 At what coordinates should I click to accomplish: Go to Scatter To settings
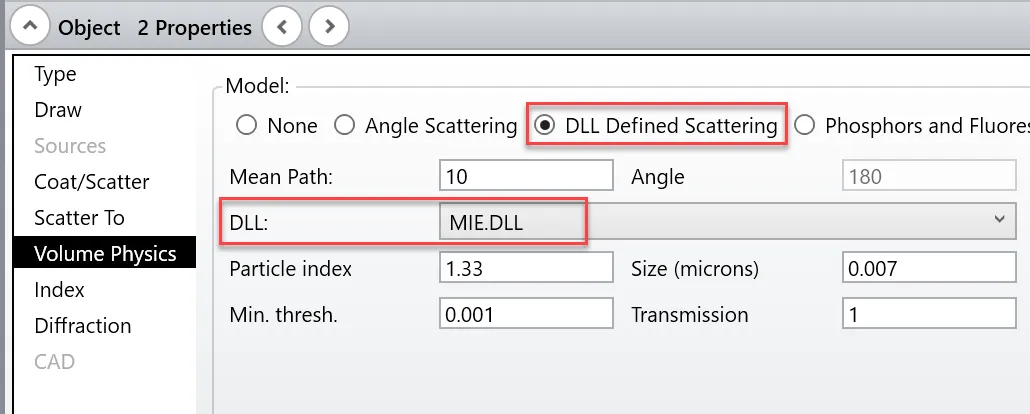[x=79, y=218]
